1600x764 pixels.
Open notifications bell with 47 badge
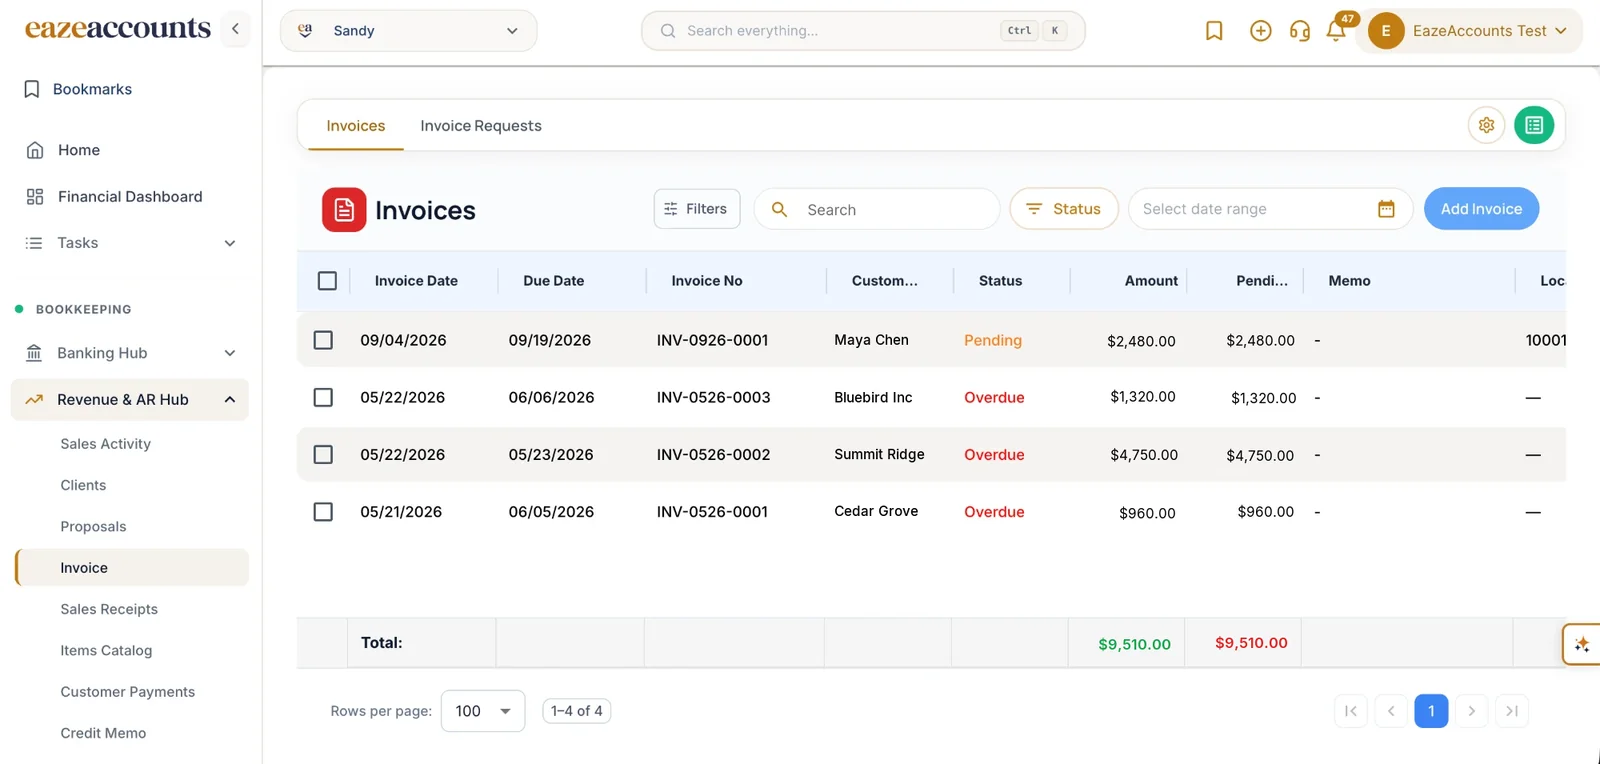click(x=1337, y=31)
